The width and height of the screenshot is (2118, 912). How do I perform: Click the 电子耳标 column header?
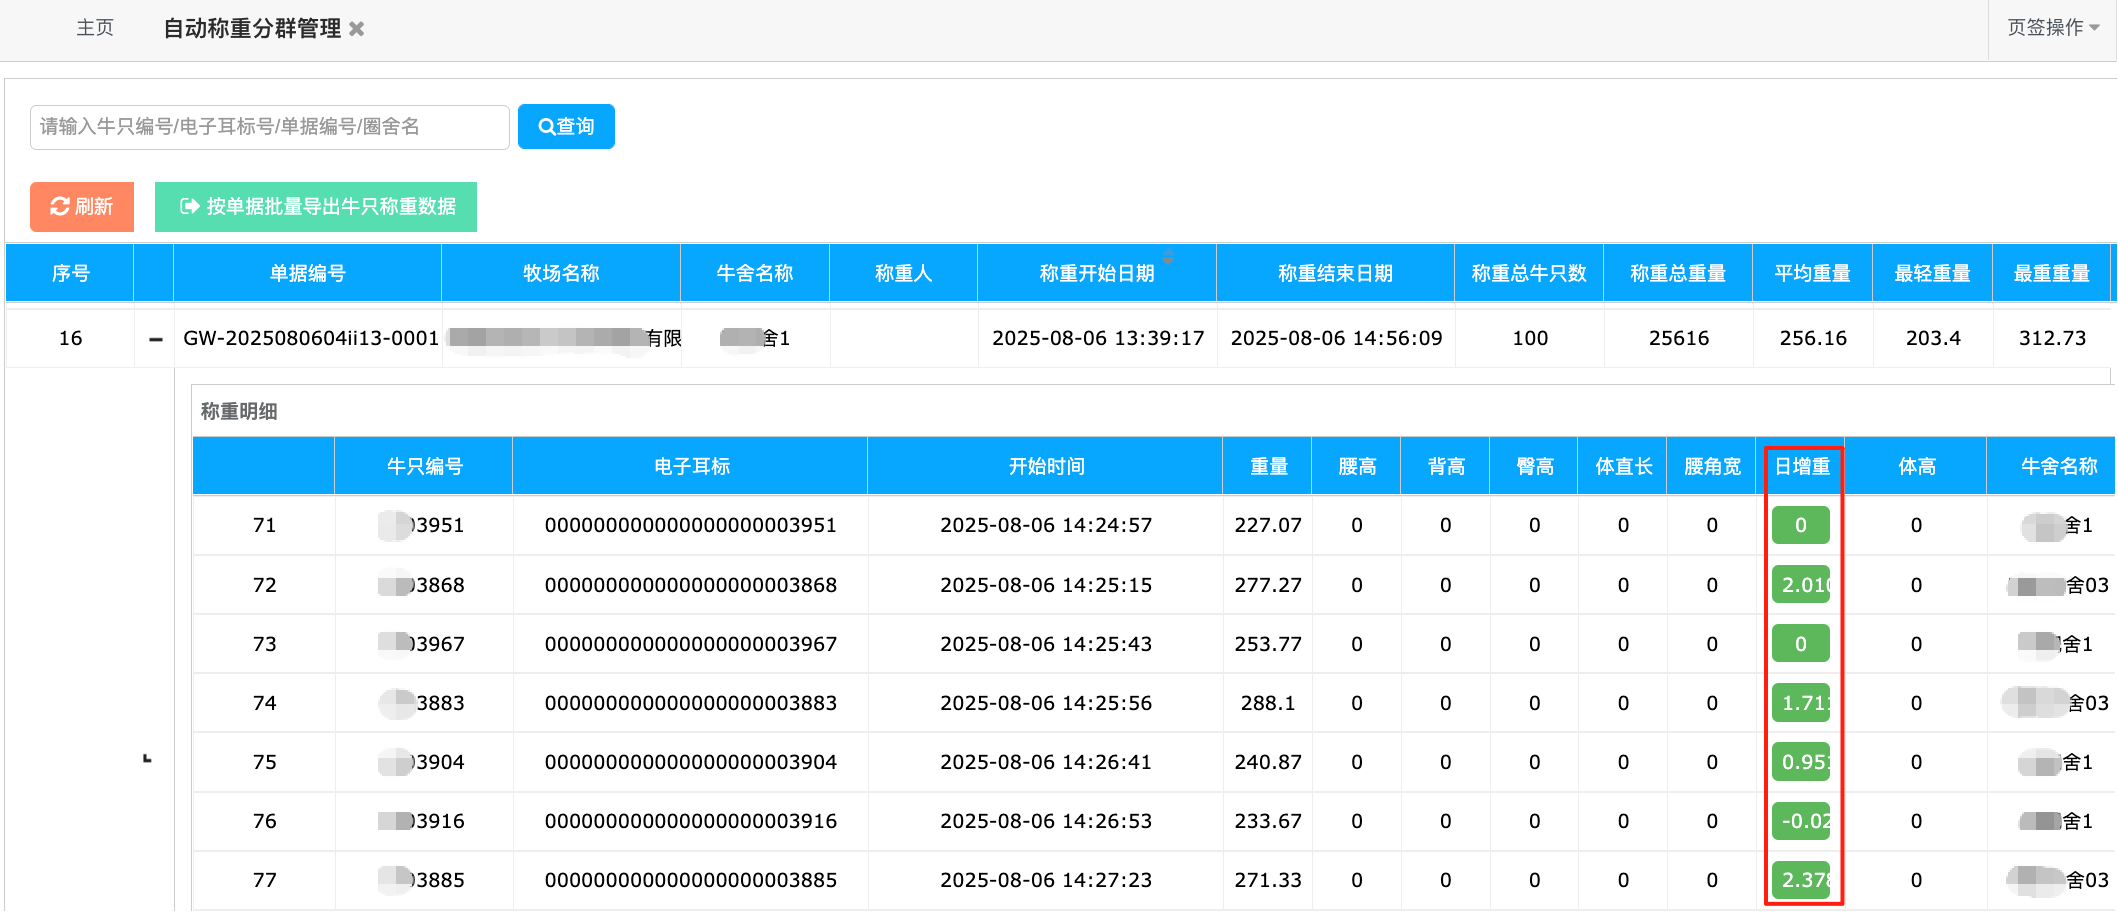pyautogui.click(x=691, y=466)
